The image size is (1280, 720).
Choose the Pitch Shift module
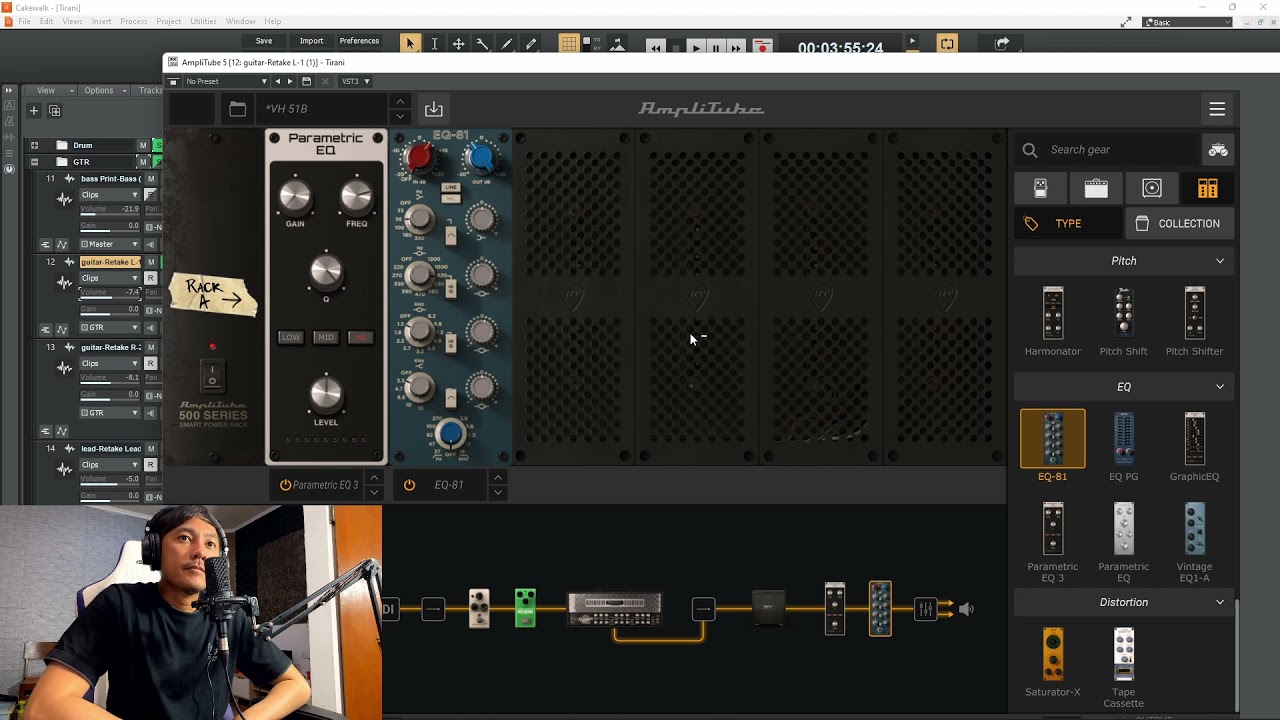[1123, 313]
